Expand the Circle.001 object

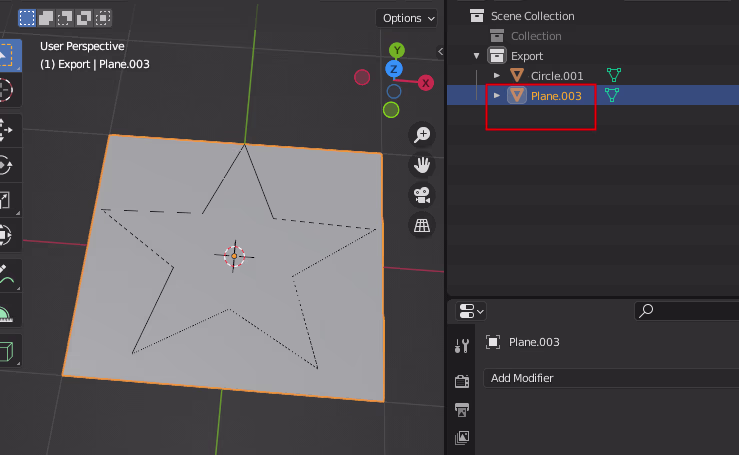coord(497,75)
